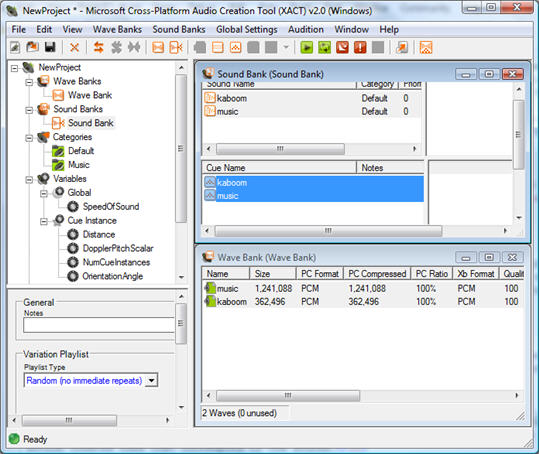Select the OrientationAngle variable
This screenshot has width=539, height=454.
click(x=112, y=276)
